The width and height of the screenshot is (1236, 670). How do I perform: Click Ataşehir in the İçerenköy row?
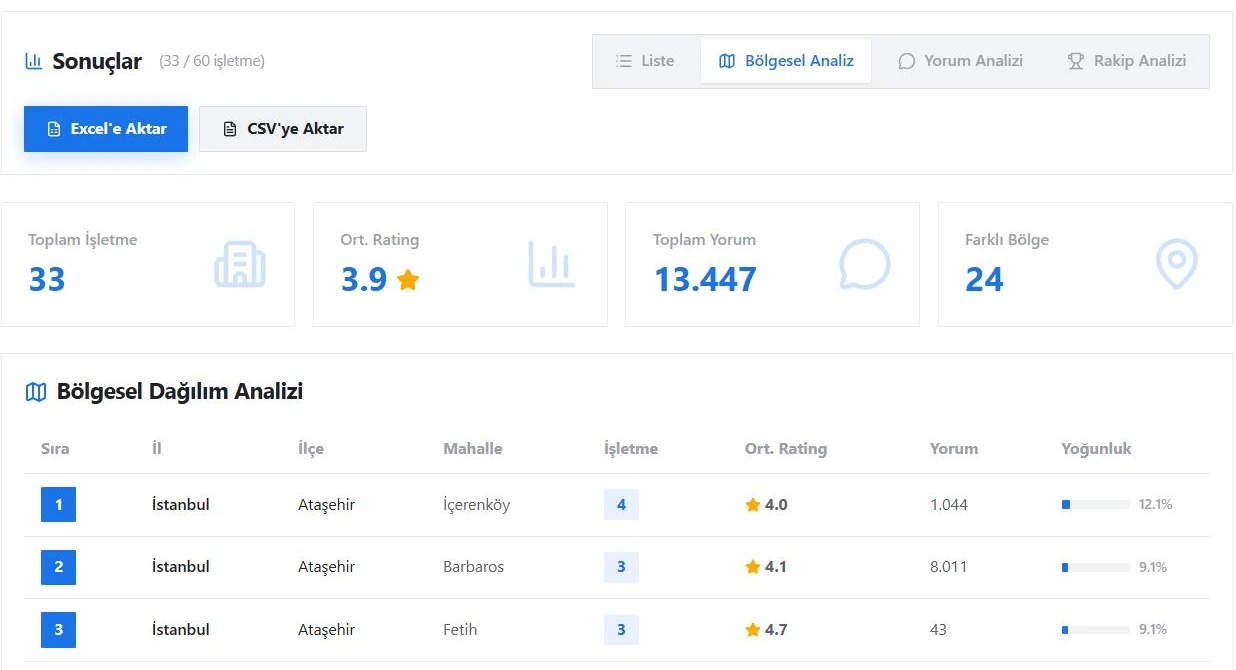coord(326,505)
